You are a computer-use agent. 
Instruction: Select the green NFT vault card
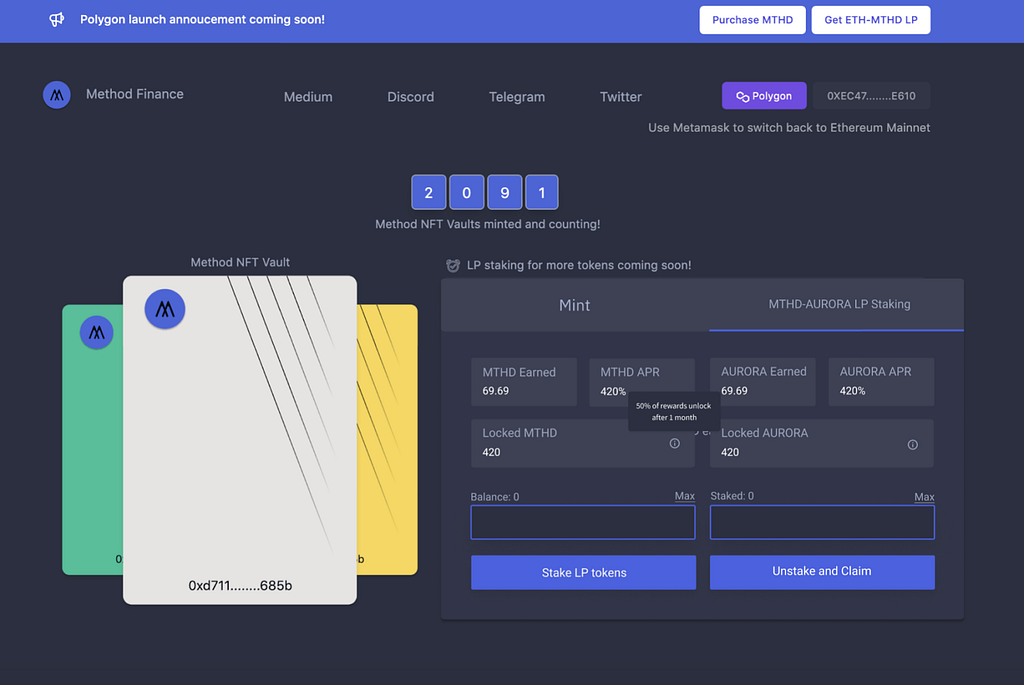point(93,440)
